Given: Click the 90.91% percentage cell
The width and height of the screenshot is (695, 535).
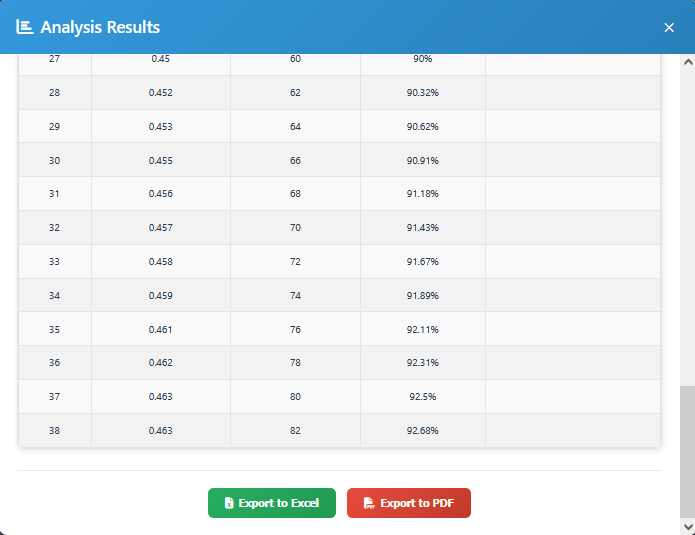Looking at the screenshot, I should [x=422, y=161].
